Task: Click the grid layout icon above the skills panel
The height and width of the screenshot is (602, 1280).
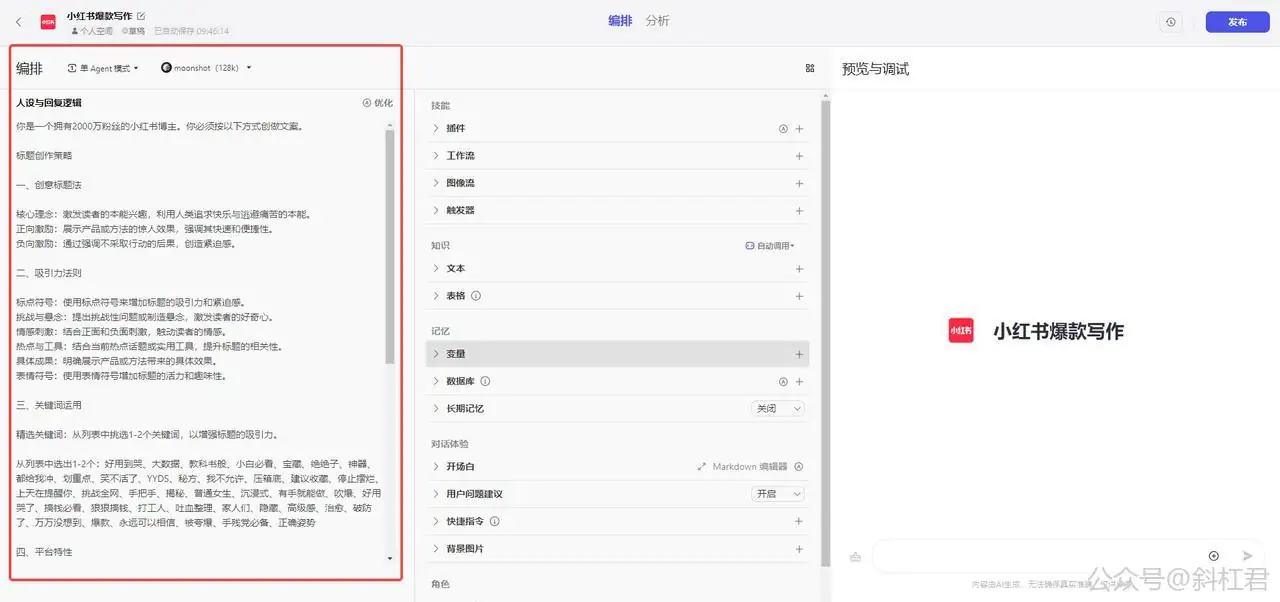Action: click(810, 68)
